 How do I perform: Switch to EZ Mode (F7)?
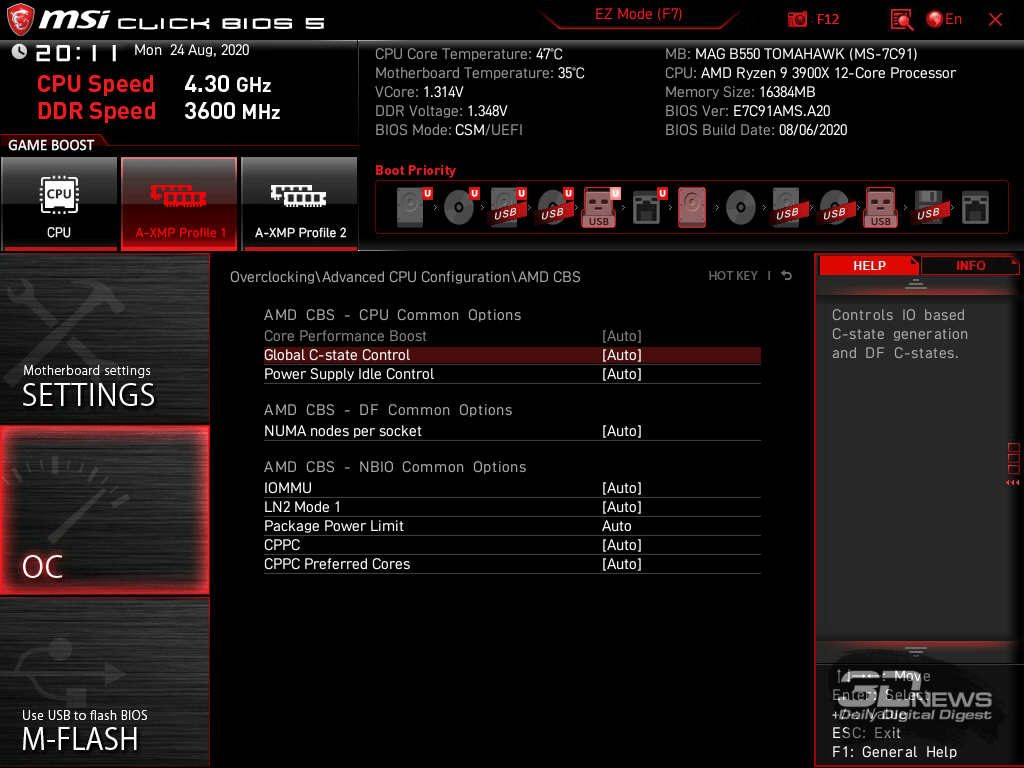pos(639,14)
